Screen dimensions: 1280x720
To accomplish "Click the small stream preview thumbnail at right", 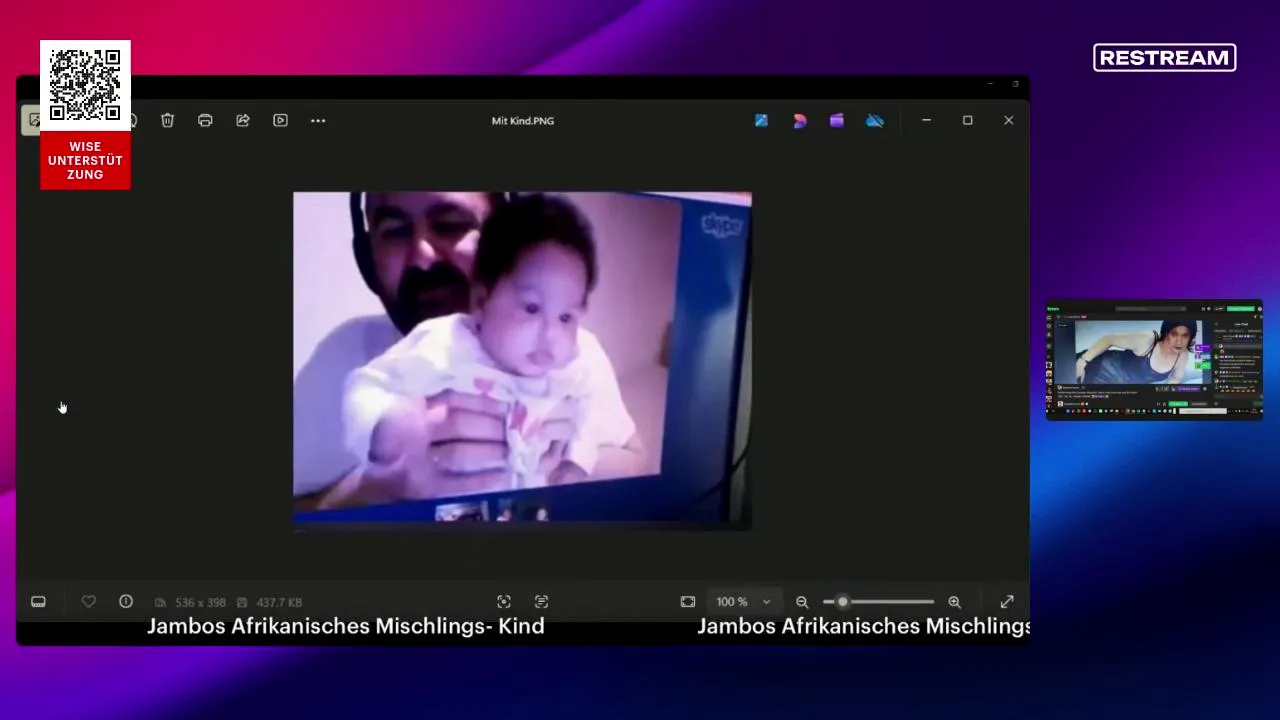I will click(x=1154, y=360).
